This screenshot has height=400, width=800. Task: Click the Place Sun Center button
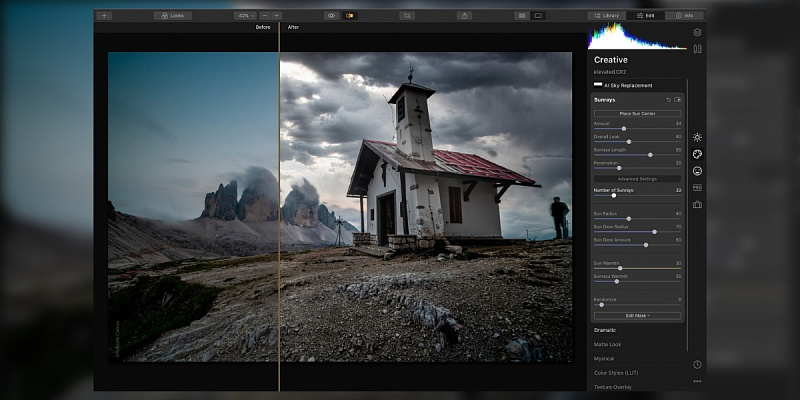click(637, 114)
